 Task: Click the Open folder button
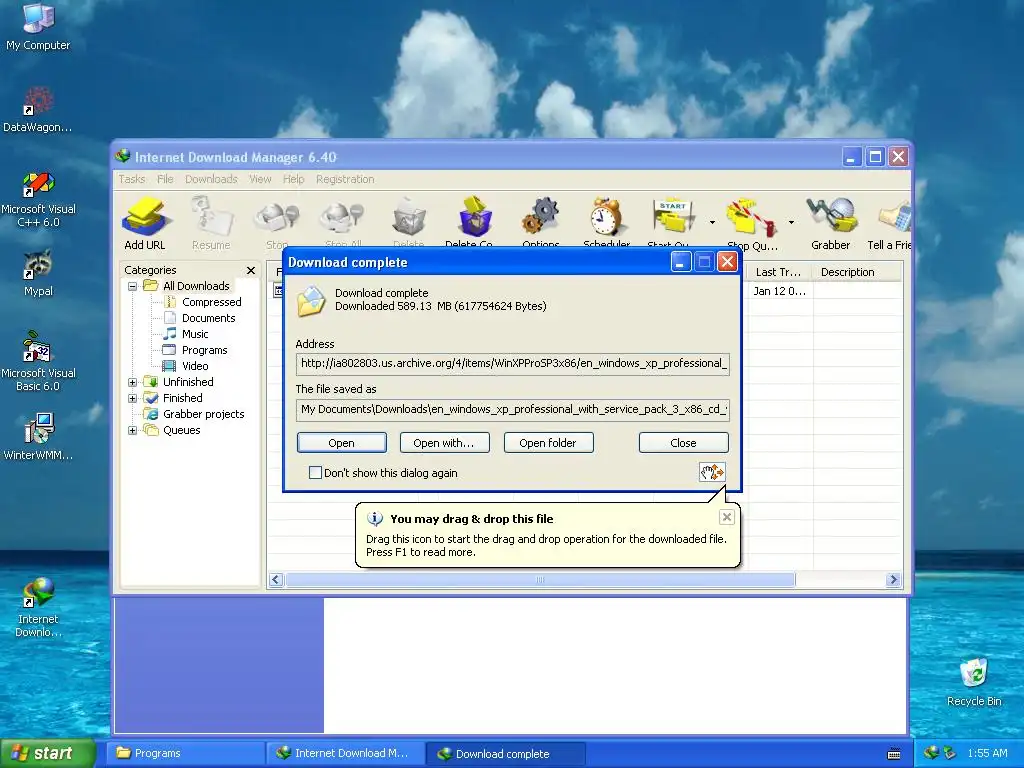[x=549, y=443]
